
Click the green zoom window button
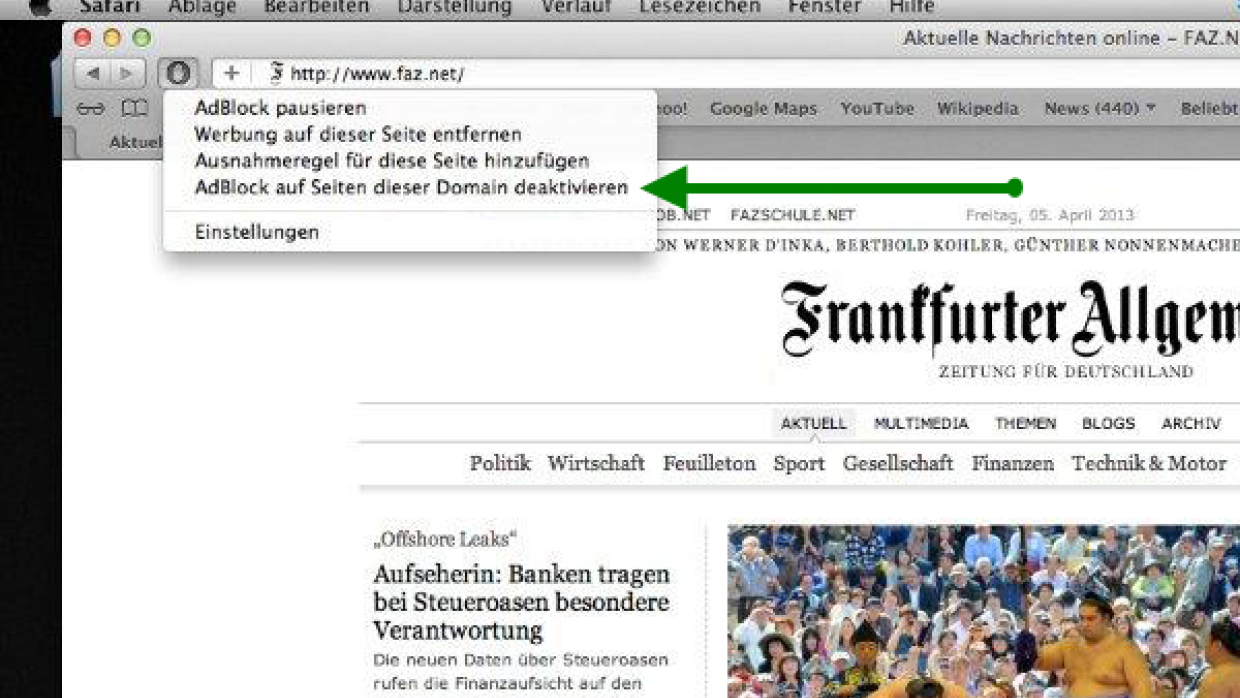click(x=142, y=38)
